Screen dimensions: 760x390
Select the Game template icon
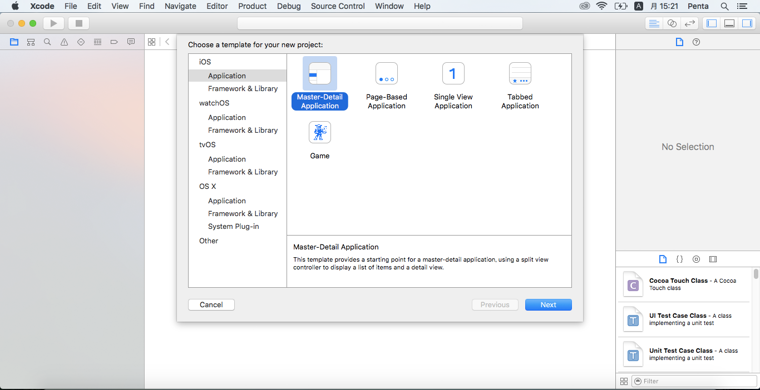click(x=319, y=132)
